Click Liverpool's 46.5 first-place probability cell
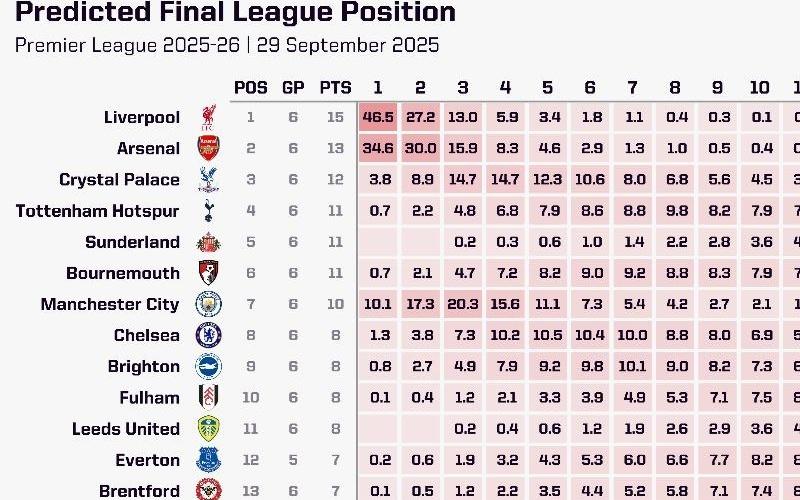 click(378, 117)
